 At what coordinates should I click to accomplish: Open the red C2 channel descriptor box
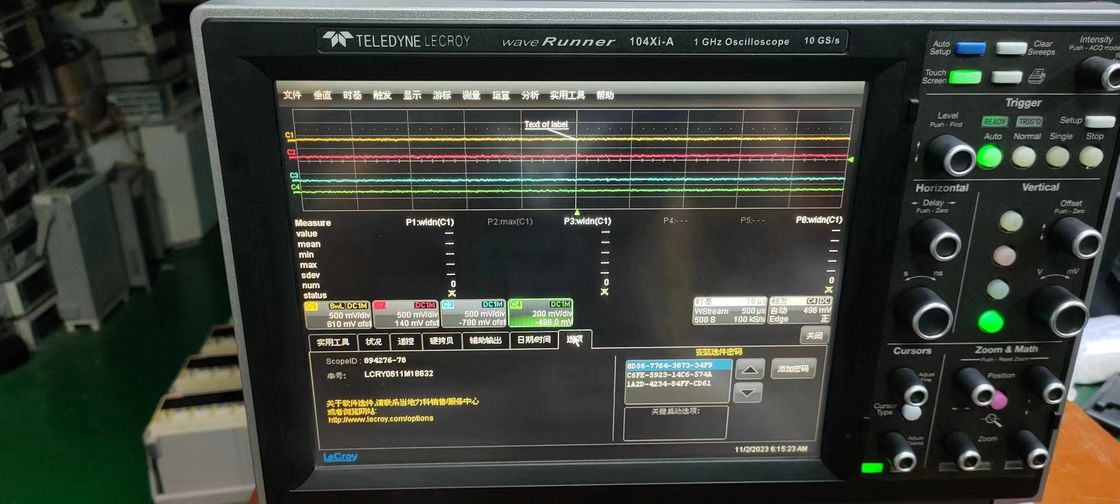point(405,313)
